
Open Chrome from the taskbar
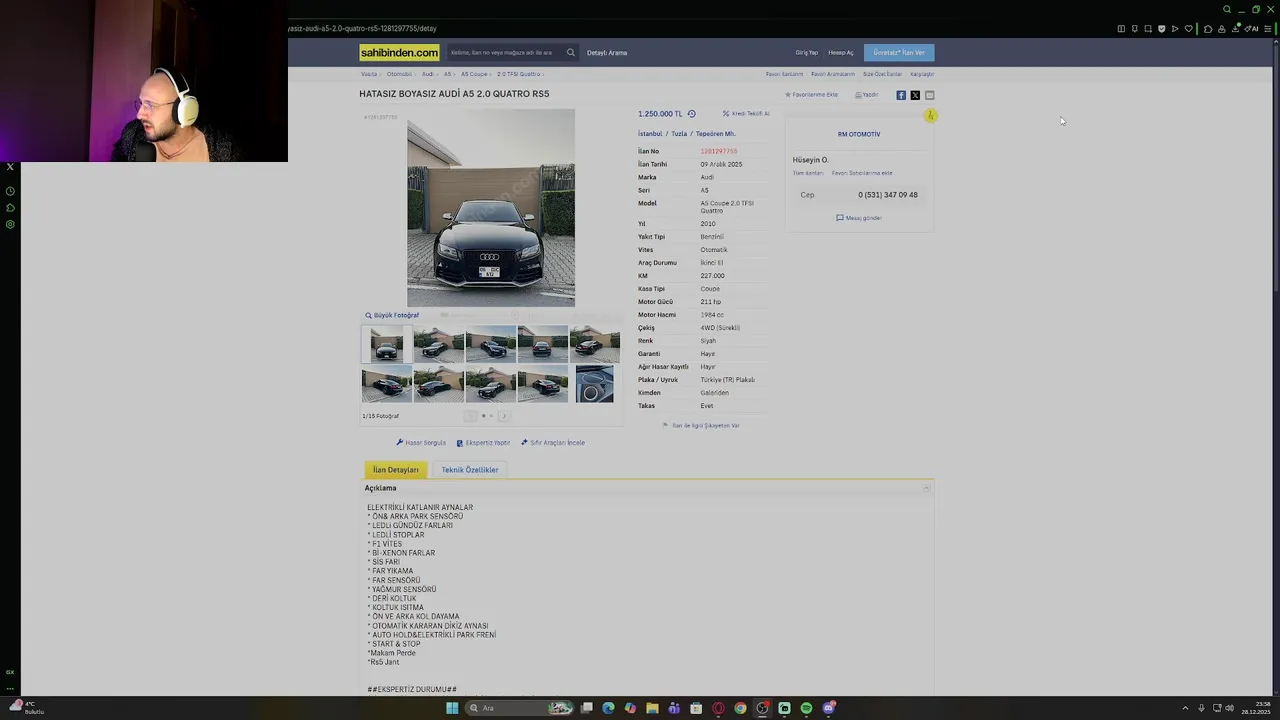(x=740, y=708)
